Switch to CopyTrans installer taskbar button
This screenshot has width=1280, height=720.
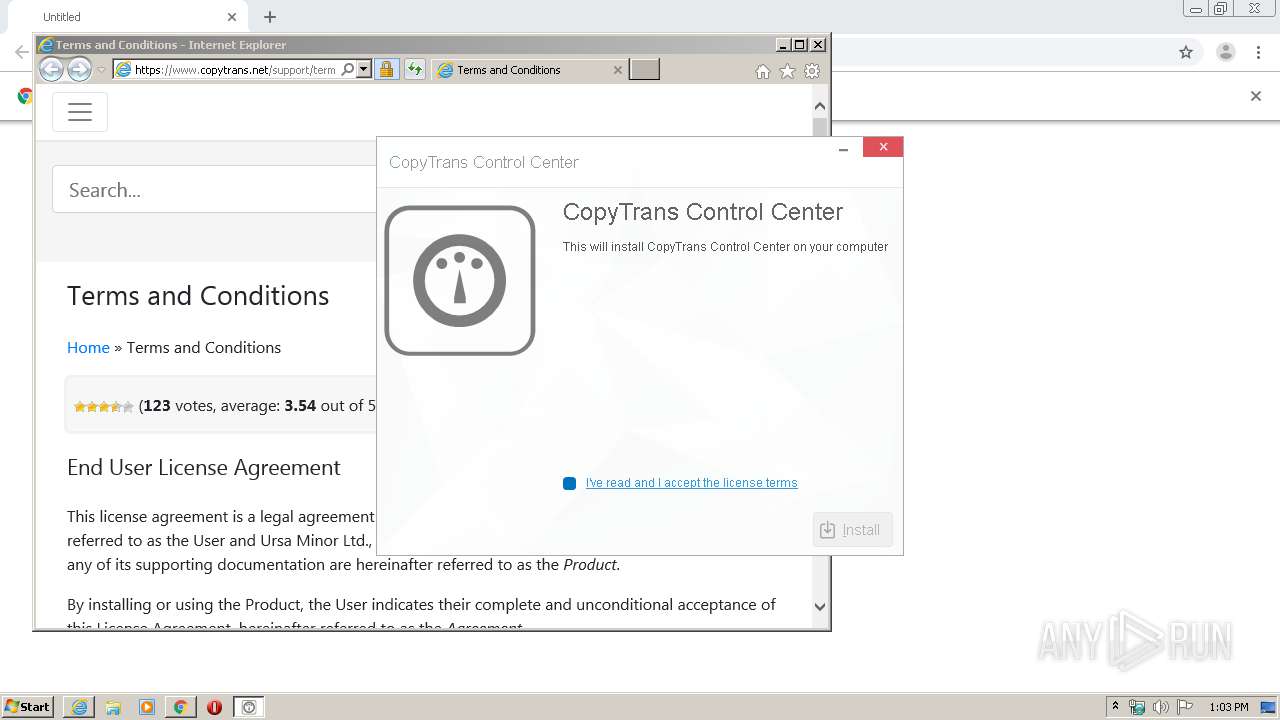(x=249, y=707)
